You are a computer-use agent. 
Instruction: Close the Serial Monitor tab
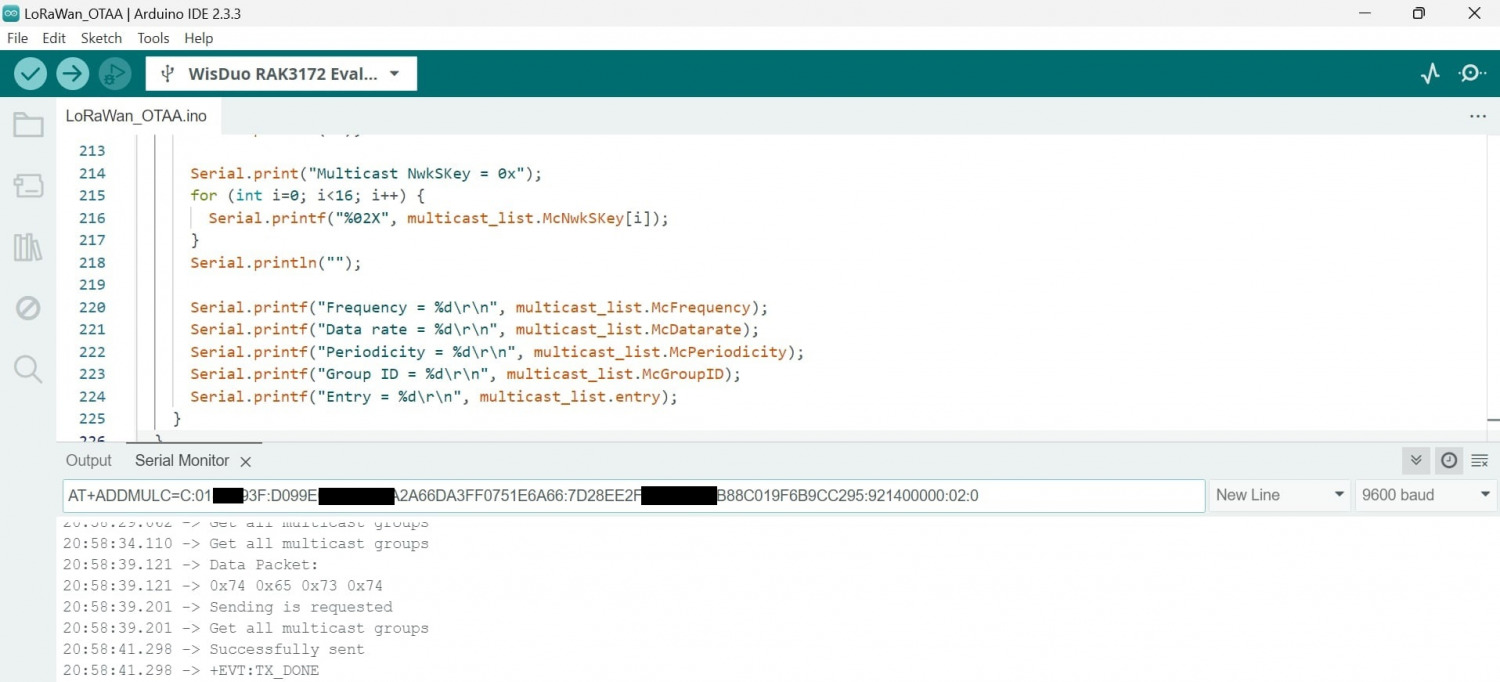[x=246, y=461]
